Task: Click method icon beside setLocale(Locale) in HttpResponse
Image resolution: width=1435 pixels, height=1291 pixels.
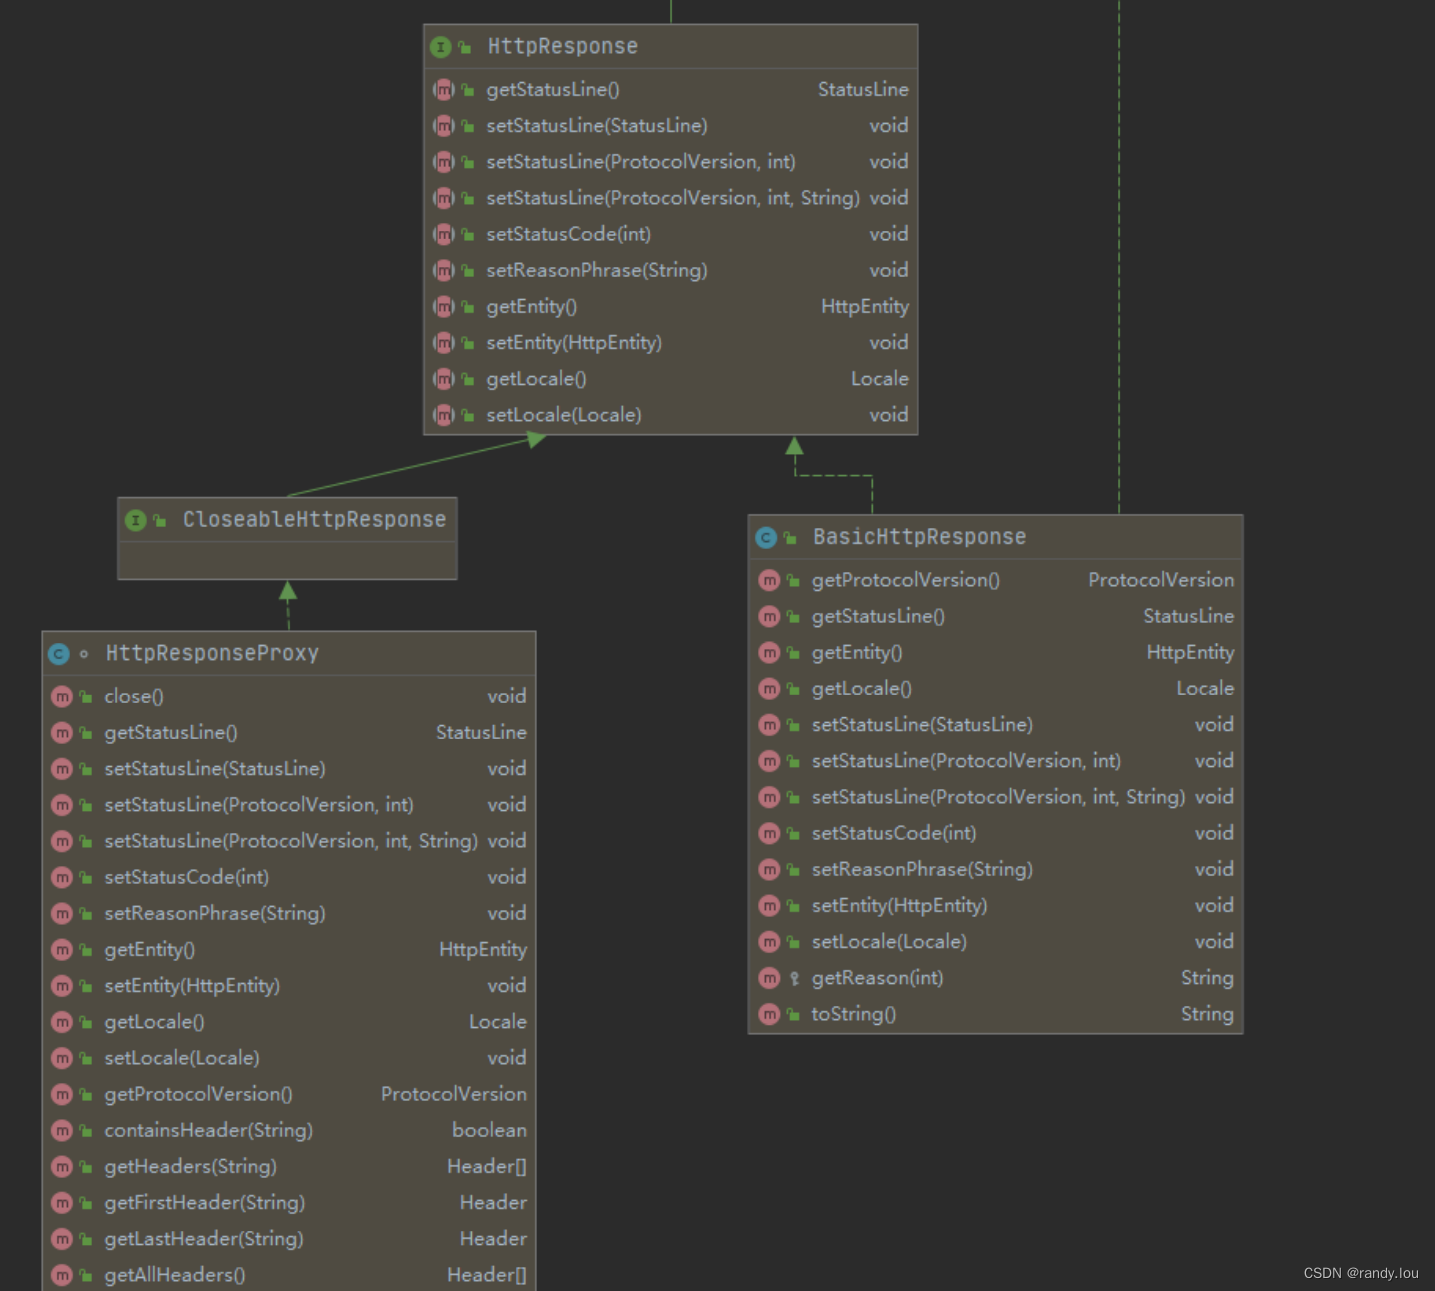Action: (x=444, y=415)
